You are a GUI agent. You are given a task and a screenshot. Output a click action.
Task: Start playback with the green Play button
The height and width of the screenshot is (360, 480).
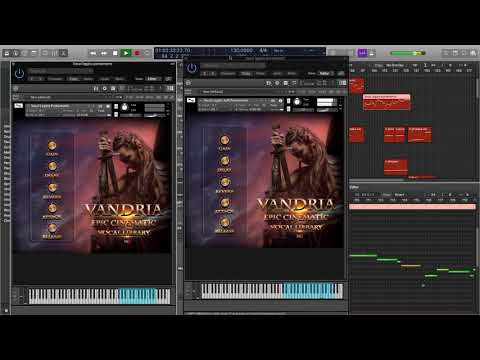(126, 53)
